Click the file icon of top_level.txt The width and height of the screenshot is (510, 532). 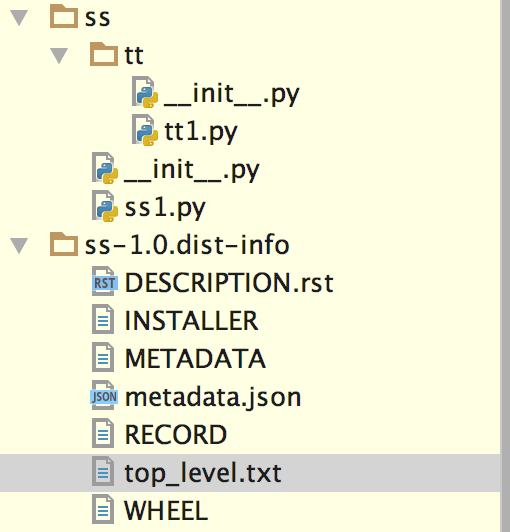tap(103, 472)
